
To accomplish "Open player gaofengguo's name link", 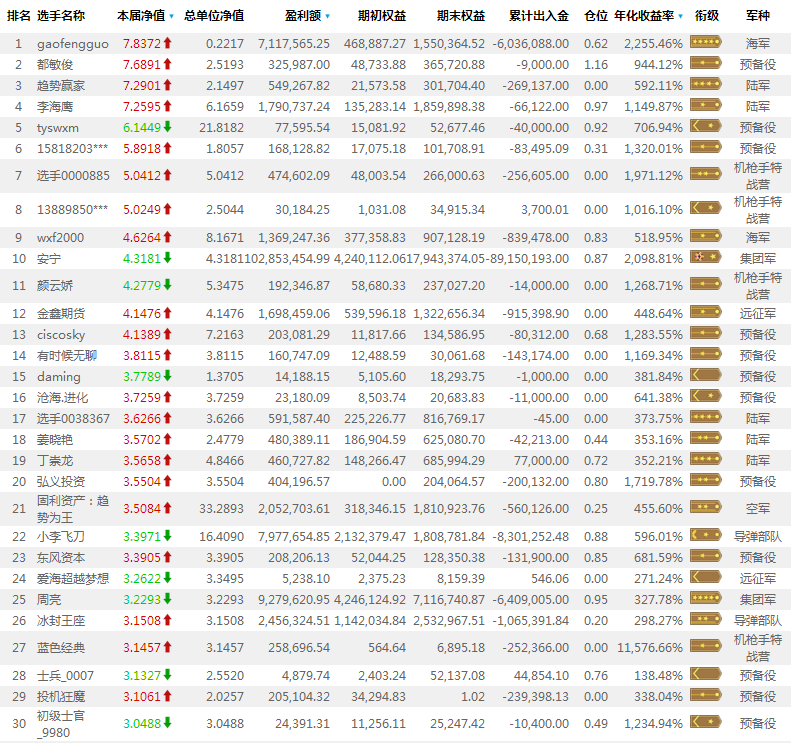I will click(x=73, y=44).
